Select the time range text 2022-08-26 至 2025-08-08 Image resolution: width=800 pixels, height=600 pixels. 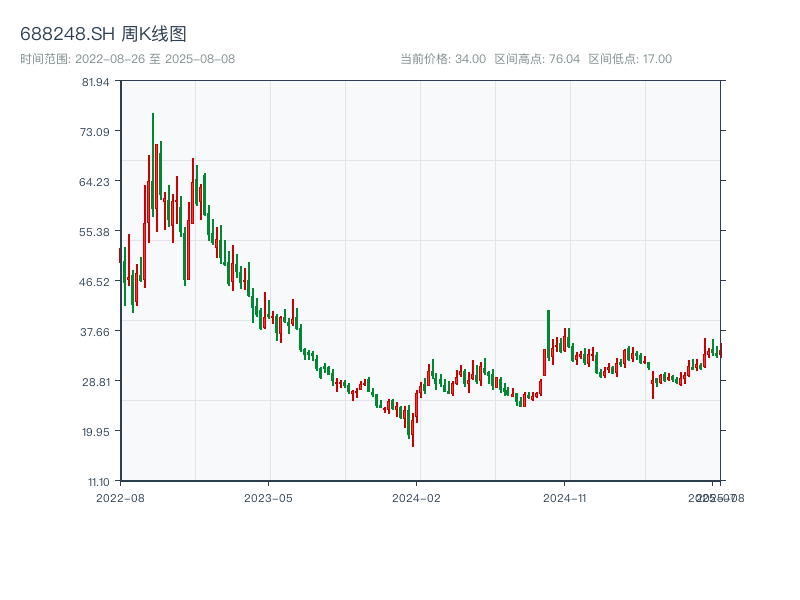click(x=155, y=59)
